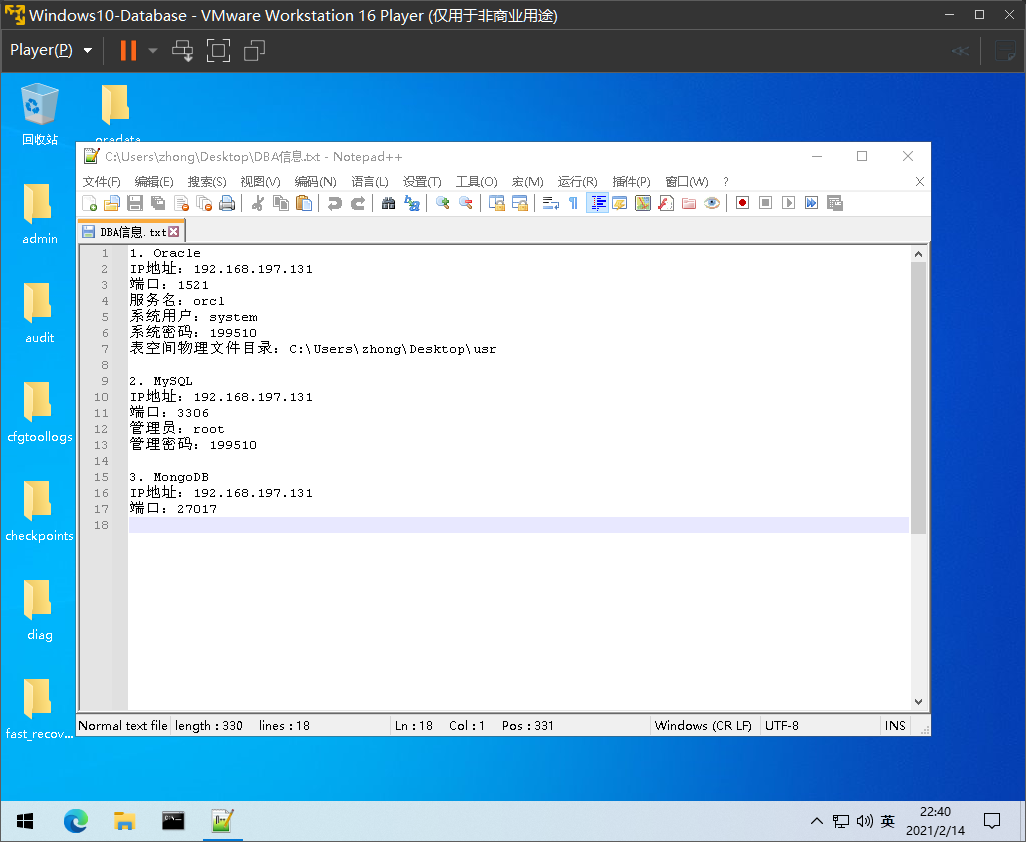Click the save recorded macro icon

pos(834,203)
